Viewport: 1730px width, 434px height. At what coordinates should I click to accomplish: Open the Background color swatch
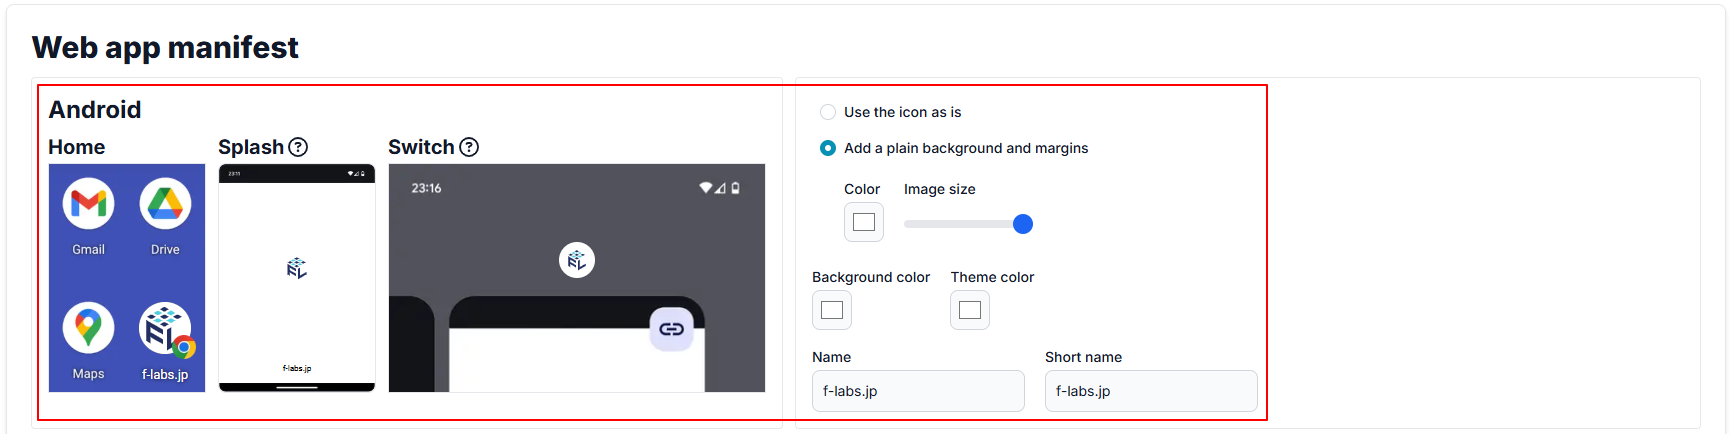(x=832, y=310)
